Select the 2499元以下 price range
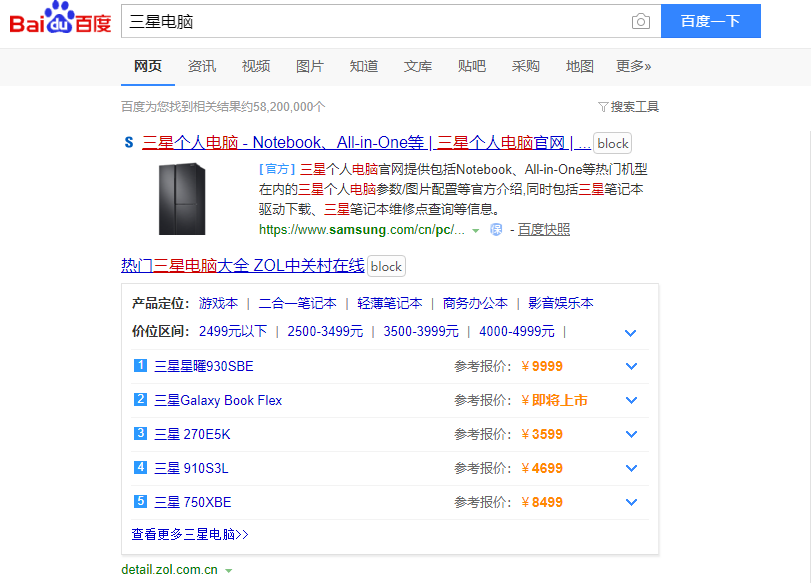Screen dimensions: 811x583 click(233, 331)
